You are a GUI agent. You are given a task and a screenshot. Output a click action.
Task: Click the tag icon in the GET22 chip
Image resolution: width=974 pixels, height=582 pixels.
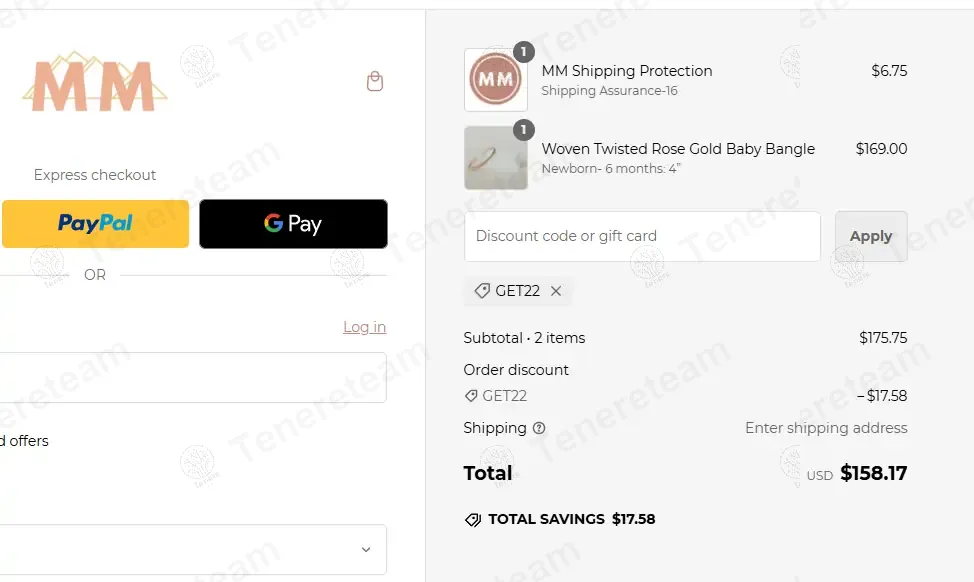coord(482,291)
